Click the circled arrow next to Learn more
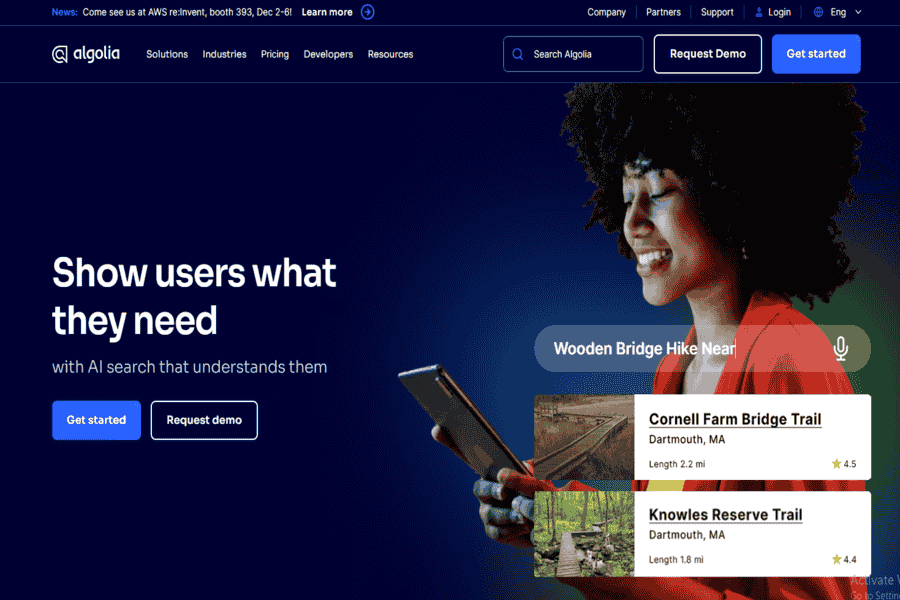Viewport: 900px width, 600px height. point(367,12)
